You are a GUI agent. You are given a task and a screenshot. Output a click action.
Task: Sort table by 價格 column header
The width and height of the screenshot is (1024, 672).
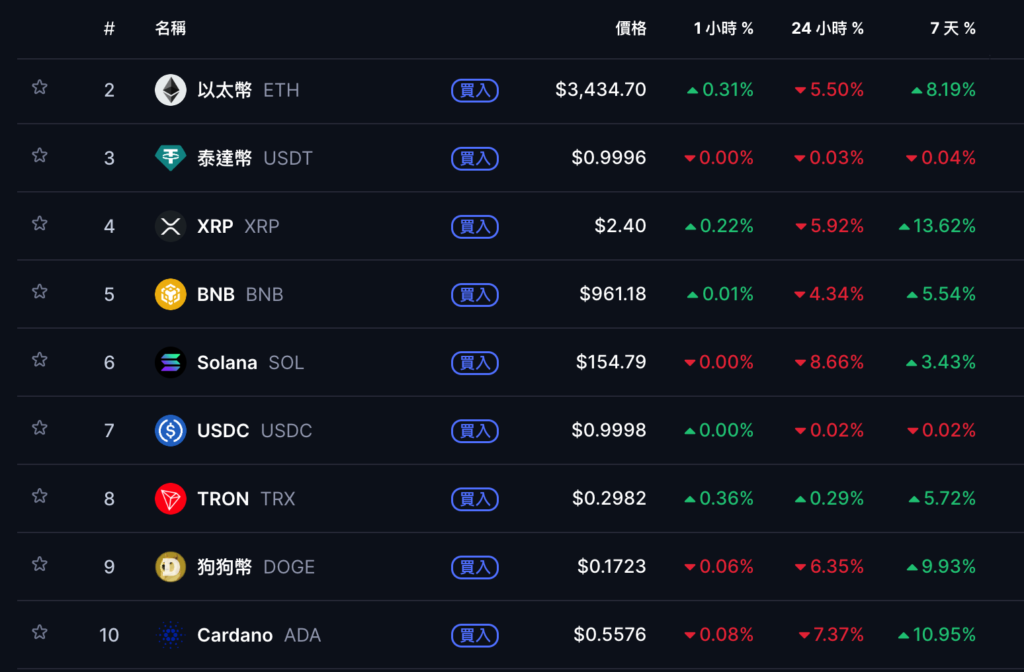tap(630, 28)
